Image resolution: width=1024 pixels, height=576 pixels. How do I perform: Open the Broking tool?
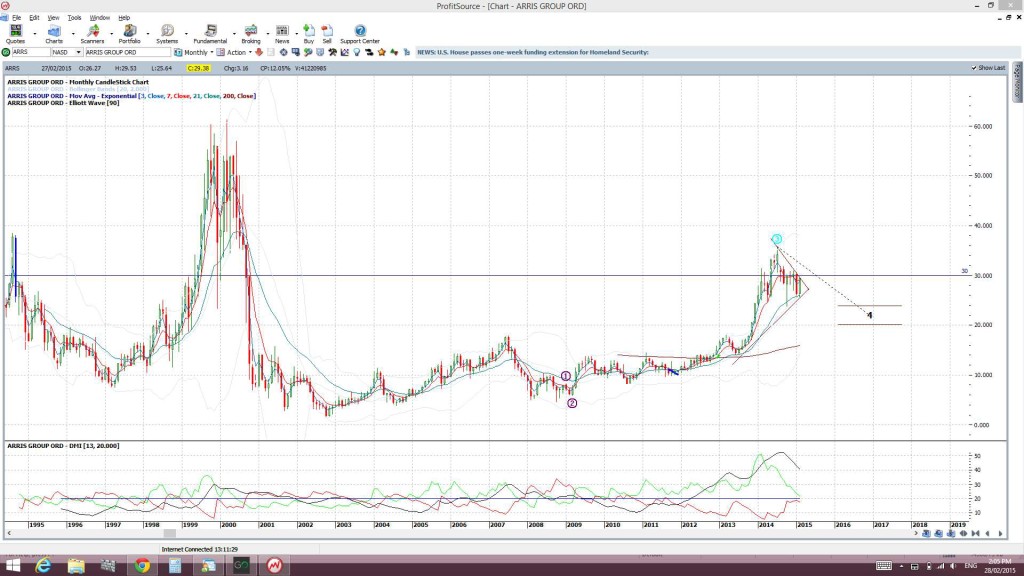click(251, 34)
